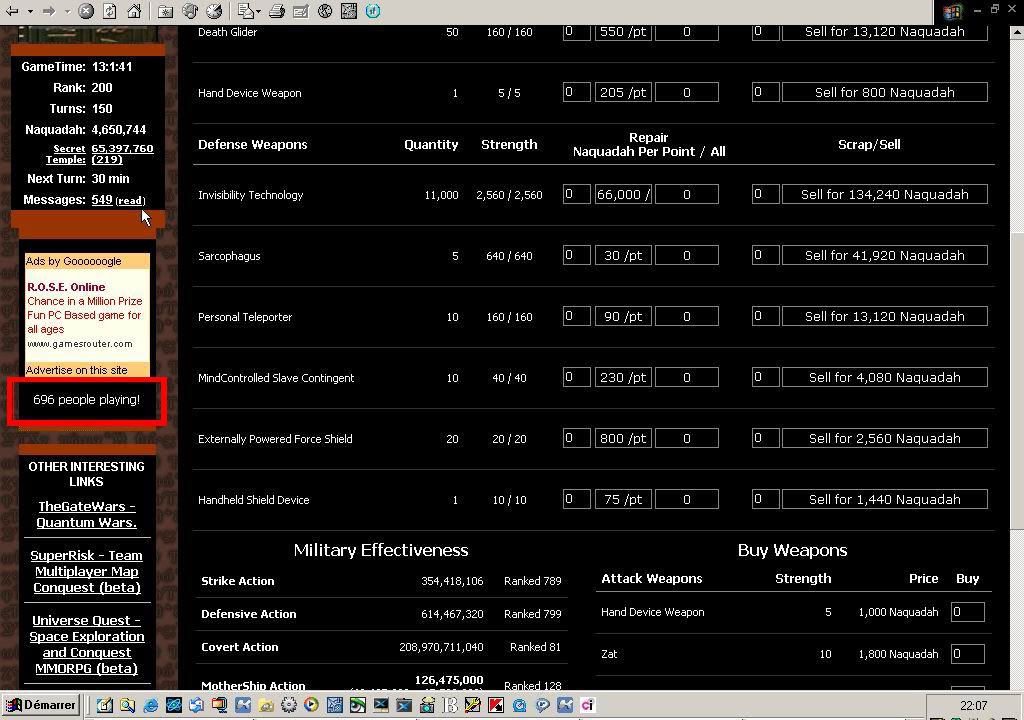Screen dimensions: 1024x720
Task: Click Invisibility Technology repair-all 66,000 button
Action: (623, 194)
